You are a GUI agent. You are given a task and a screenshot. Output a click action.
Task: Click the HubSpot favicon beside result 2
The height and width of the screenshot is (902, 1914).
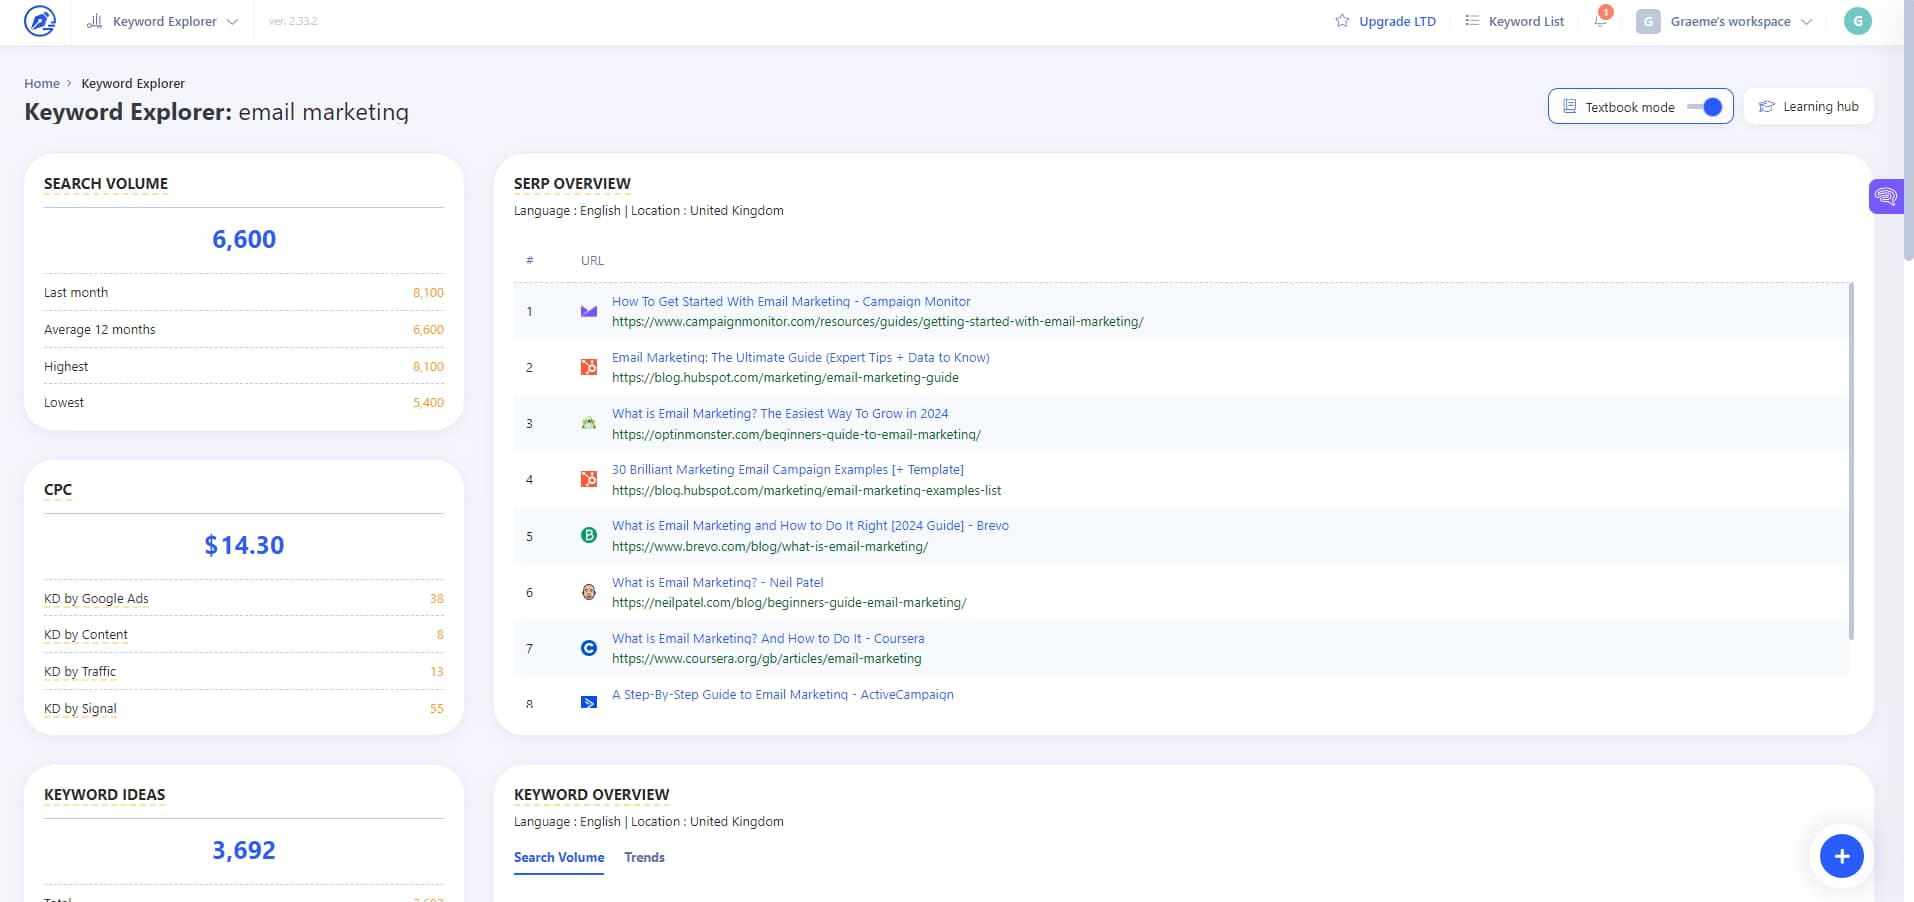(x=589, y=368)
